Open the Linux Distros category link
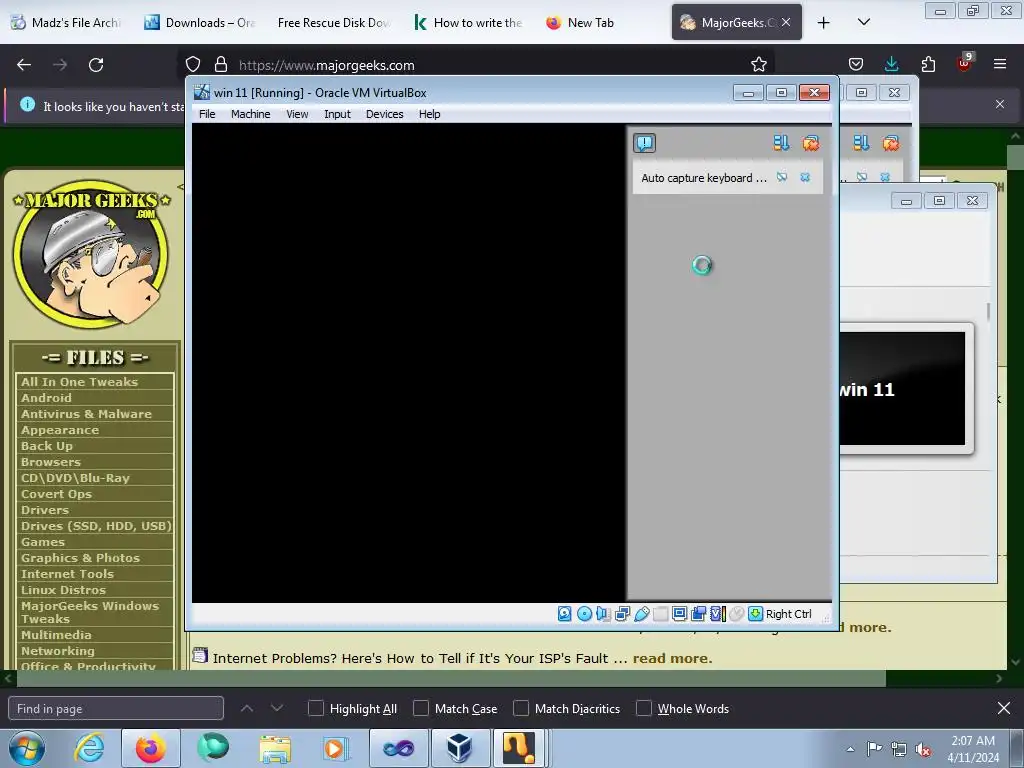Screen dimensions: 1024x768 pyautogui.click(x=63, y=590)
